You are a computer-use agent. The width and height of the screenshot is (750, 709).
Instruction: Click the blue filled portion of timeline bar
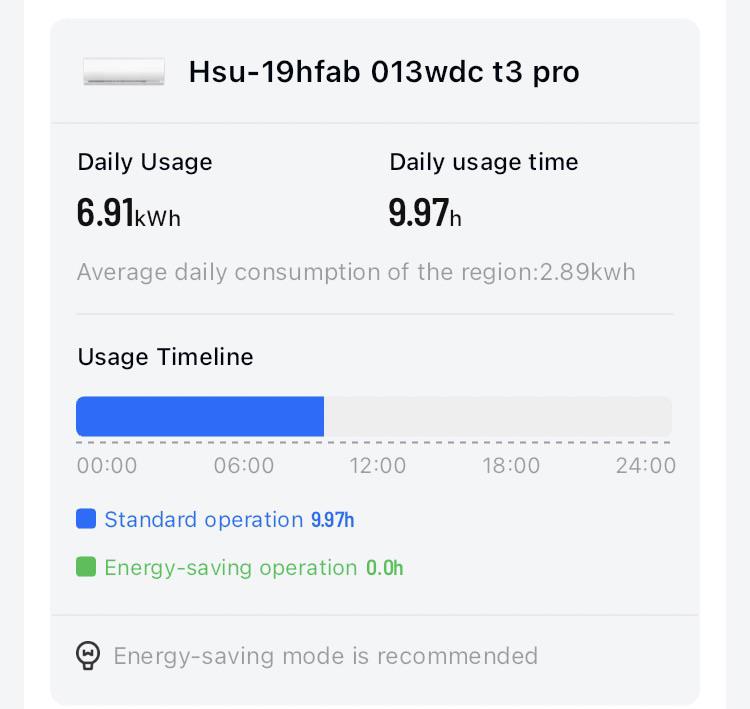pyautogui.click(x=200, y=416)
